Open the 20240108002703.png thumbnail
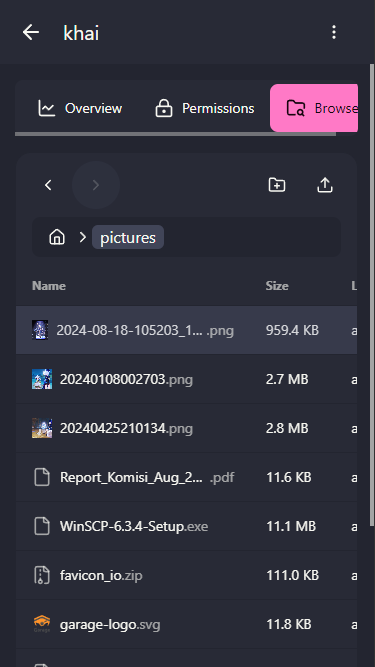The width and height of the screenshot is (375, 667). (x=42, y=379)
